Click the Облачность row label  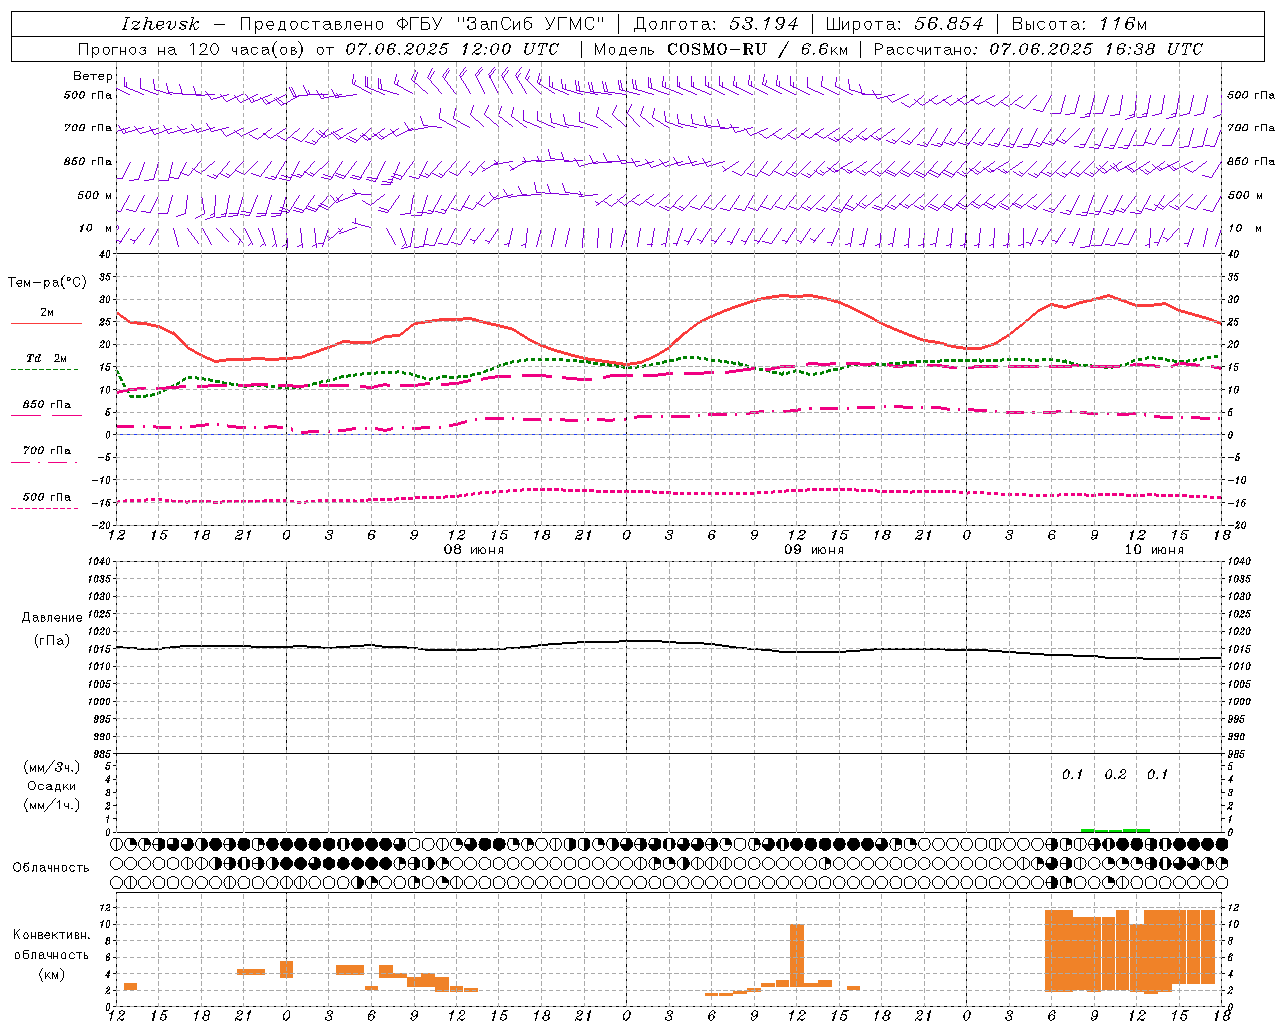coord(50,867)
